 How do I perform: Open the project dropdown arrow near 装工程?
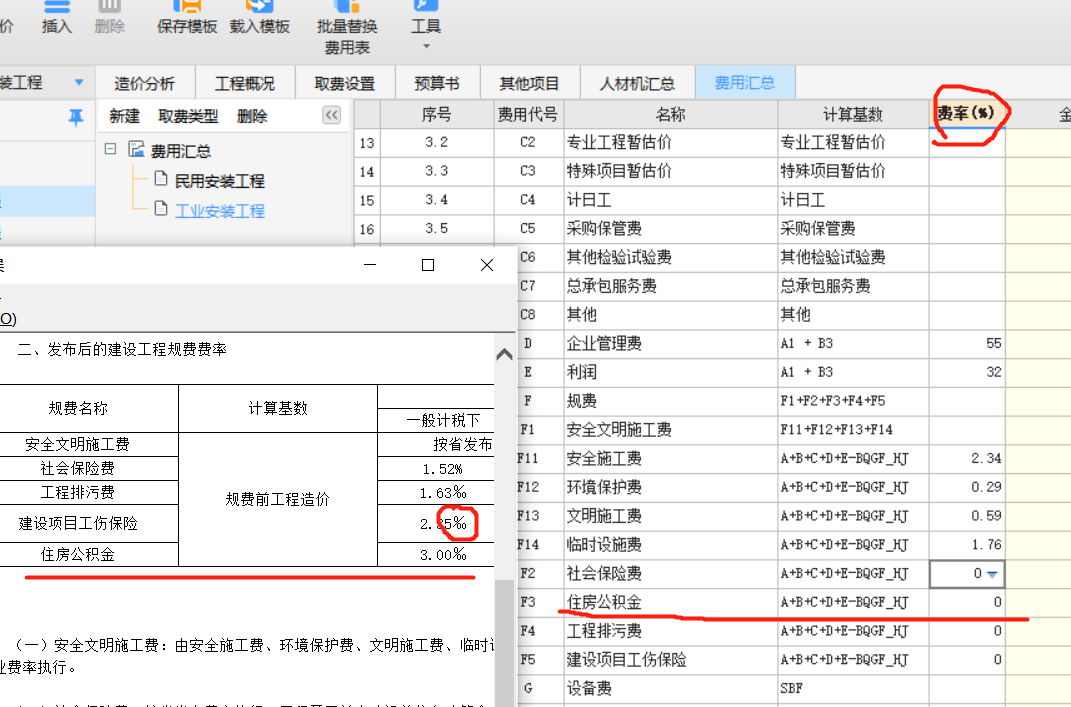tap(79, 83)
